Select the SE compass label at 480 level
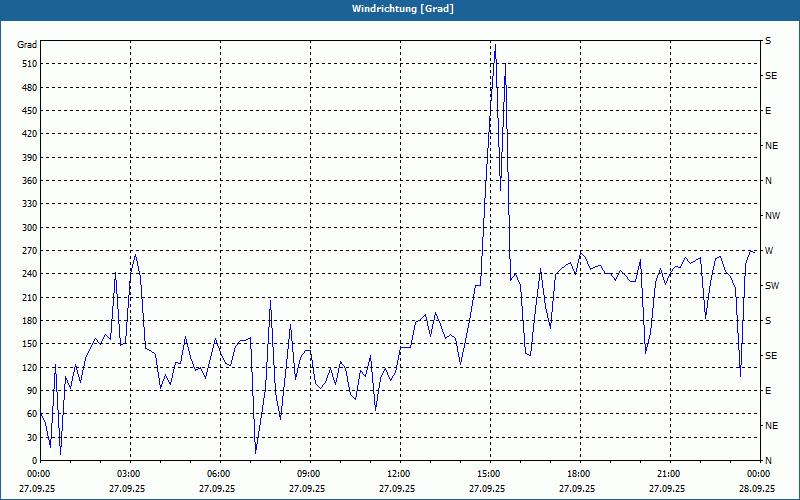 [771, 76]
